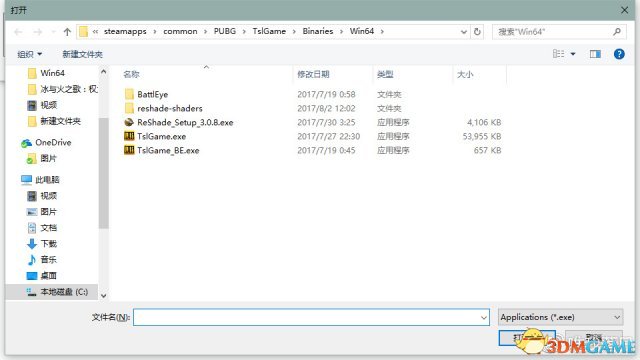
Task: Open 新建文件夹 in navigation pane
Action: click(x=60, y=121)
